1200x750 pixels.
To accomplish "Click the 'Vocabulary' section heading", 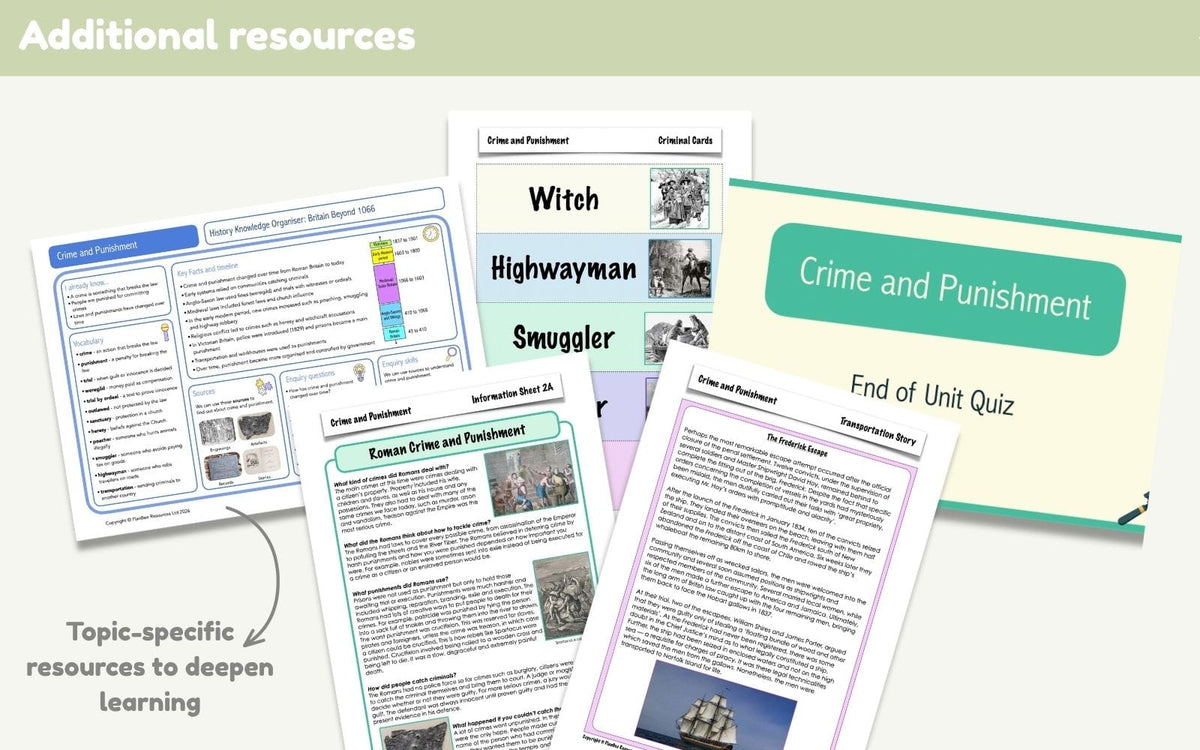I will point(88,342).
